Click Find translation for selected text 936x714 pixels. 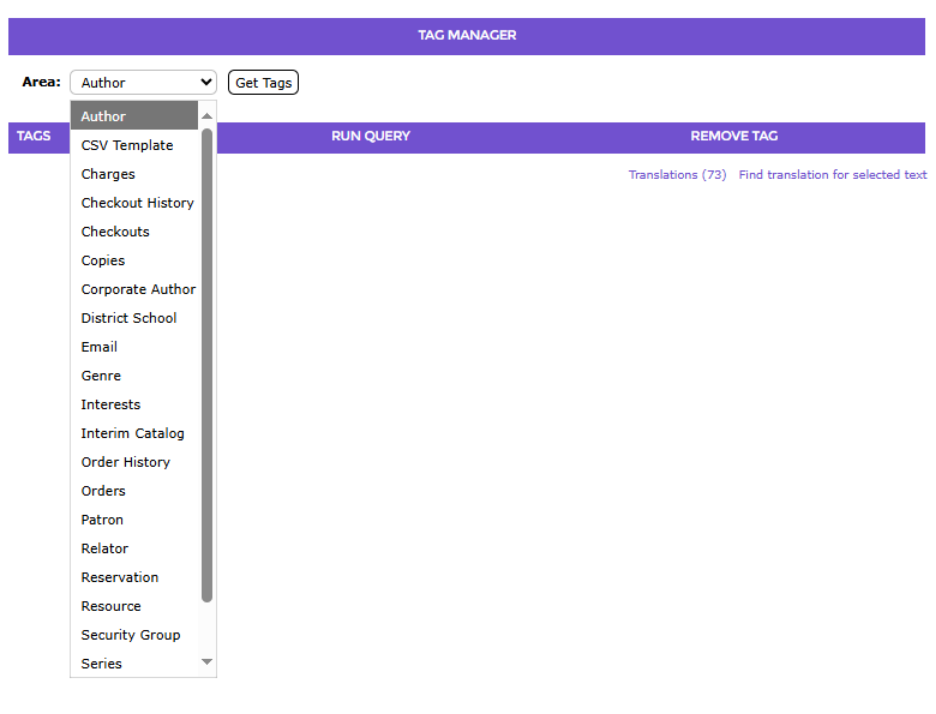click(x=833, y=174)
